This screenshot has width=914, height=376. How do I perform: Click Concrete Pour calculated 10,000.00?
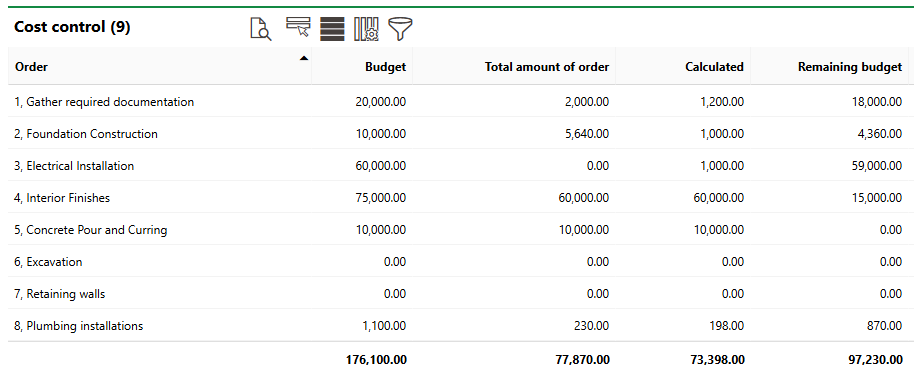718,230
